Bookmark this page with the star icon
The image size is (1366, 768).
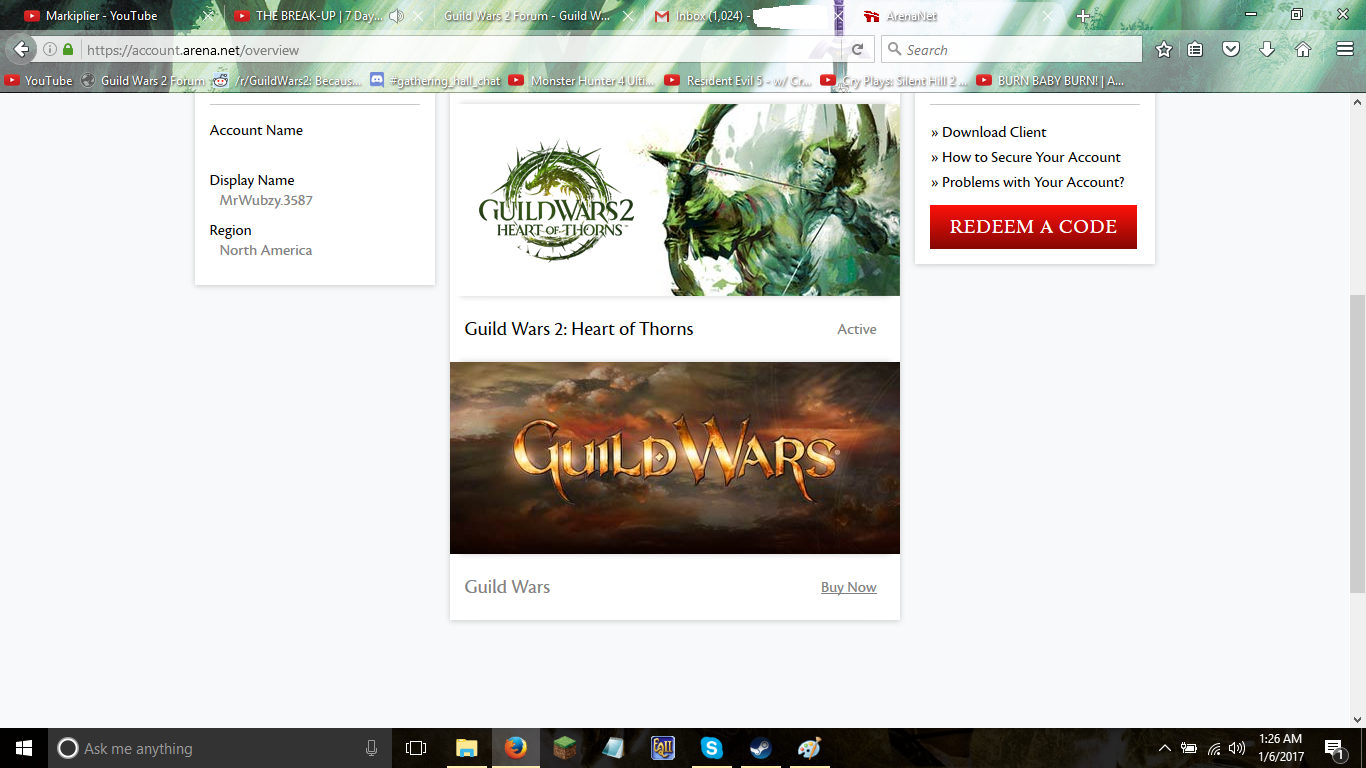pos(1164,50)
